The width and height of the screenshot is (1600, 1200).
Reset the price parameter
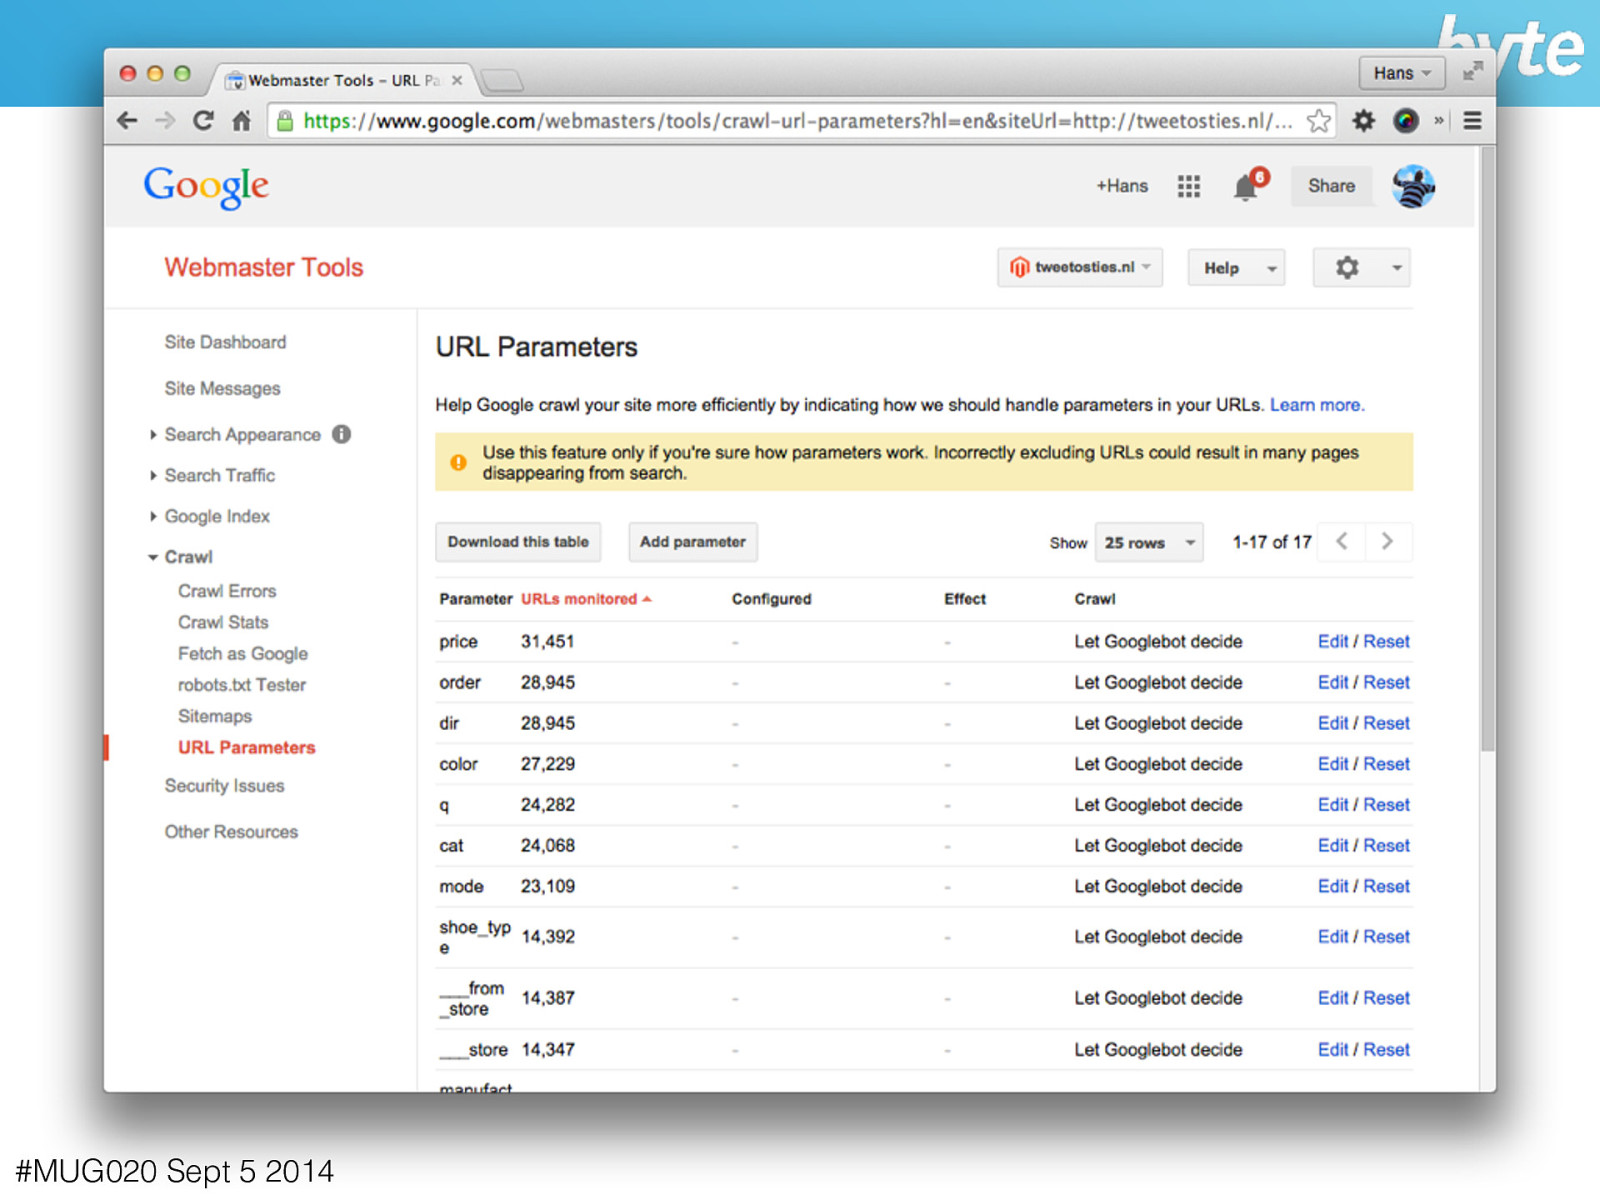[1386, 642]
